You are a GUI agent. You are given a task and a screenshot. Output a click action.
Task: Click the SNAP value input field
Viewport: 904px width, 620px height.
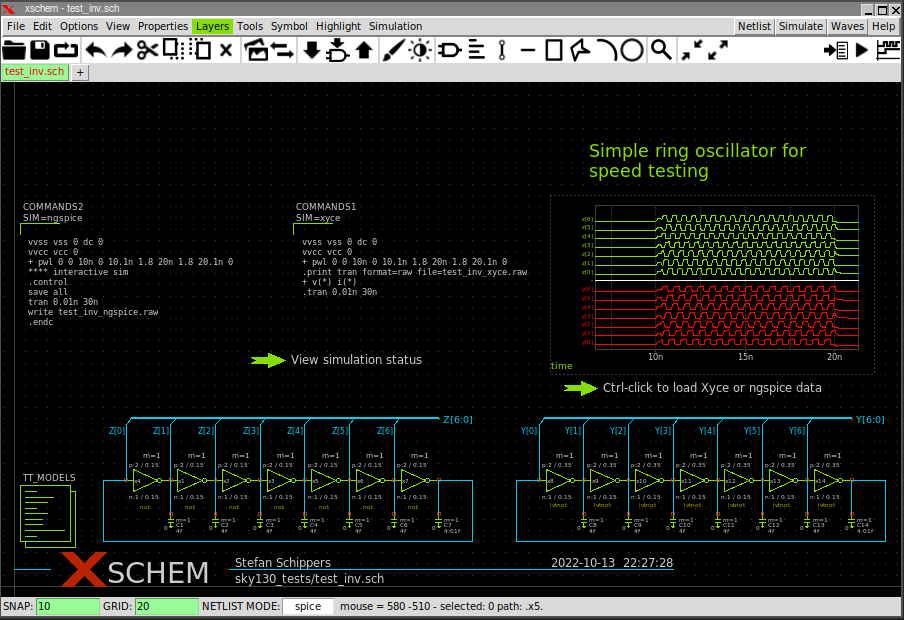click(68, 606)
